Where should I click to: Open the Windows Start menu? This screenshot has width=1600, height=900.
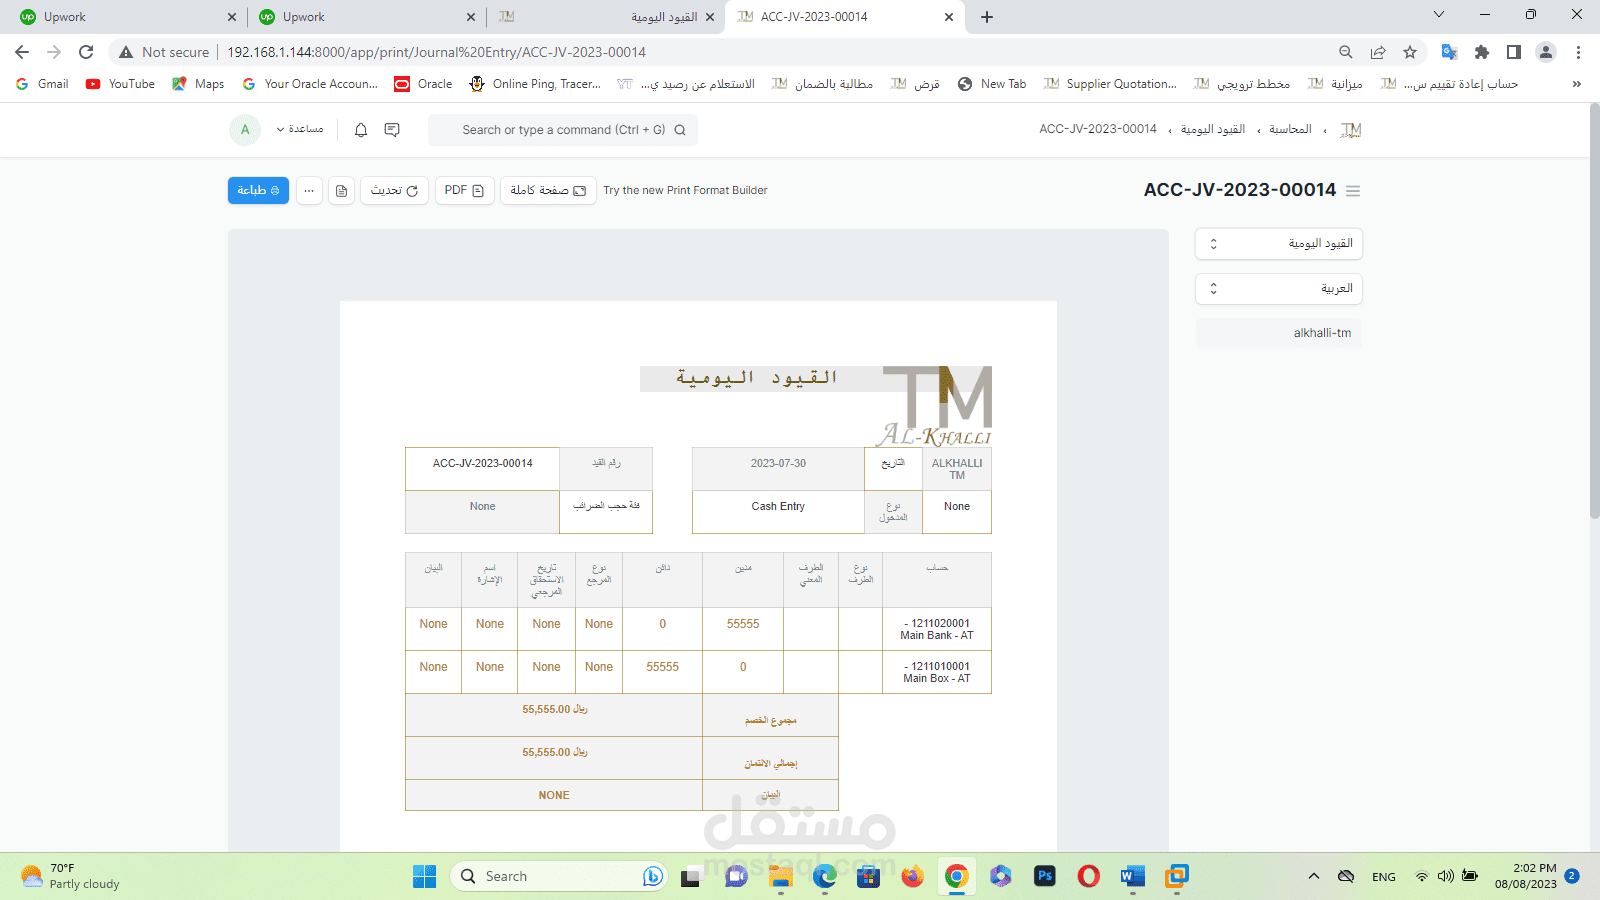[424, 876]
